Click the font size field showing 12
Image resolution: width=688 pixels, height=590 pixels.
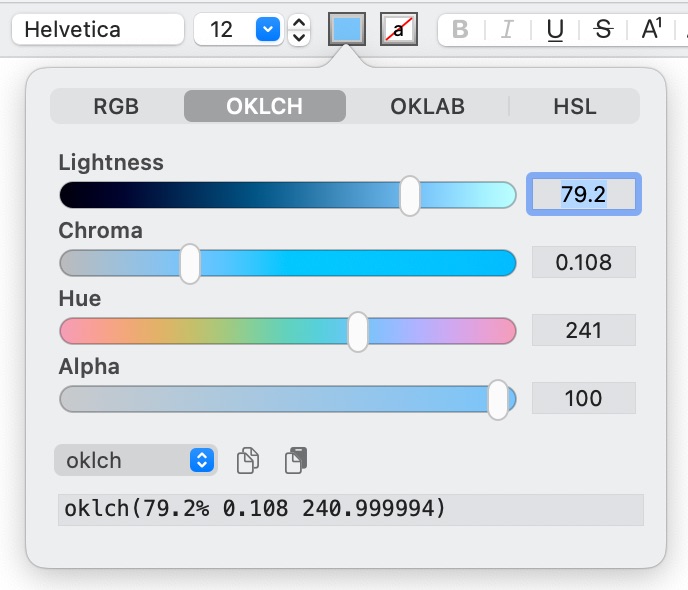tap(223, 29)
